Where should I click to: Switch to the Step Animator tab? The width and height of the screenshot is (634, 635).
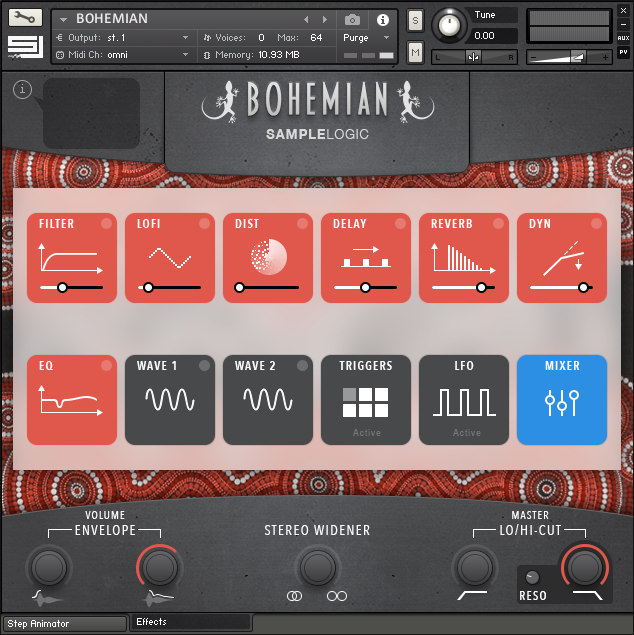coord(64,623)
